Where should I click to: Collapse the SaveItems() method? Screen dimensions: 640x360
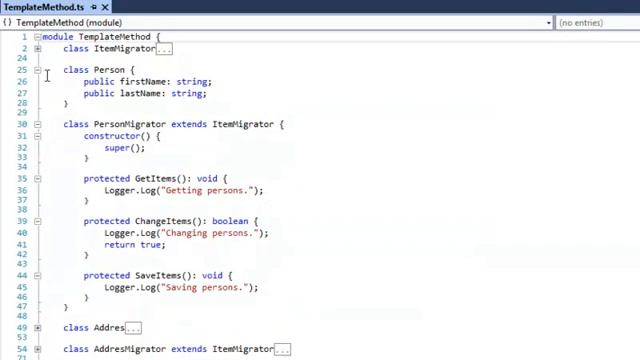point(38,276)
